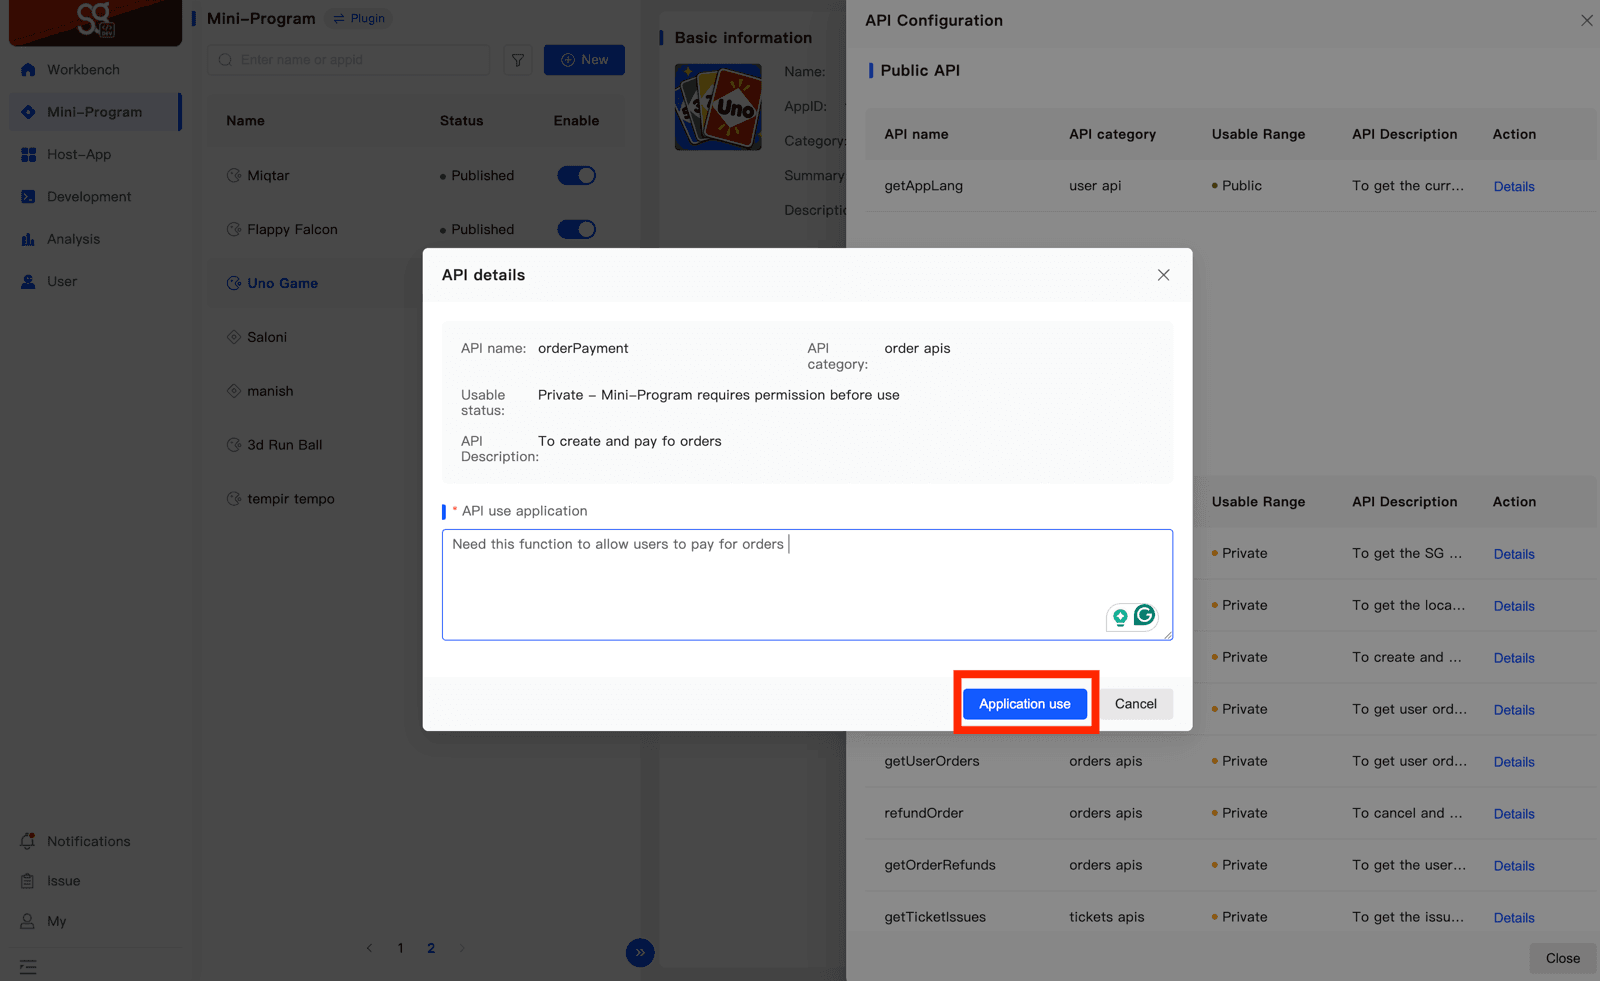Click the name or appid search field

[x=348, y=60]
